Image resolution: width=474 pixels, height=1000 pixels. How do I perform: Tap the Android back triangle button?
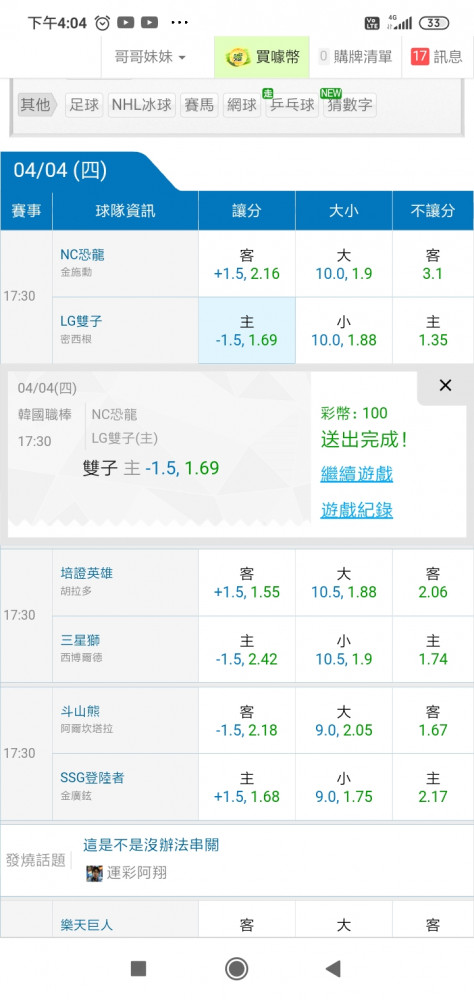[x=332, y=969]
